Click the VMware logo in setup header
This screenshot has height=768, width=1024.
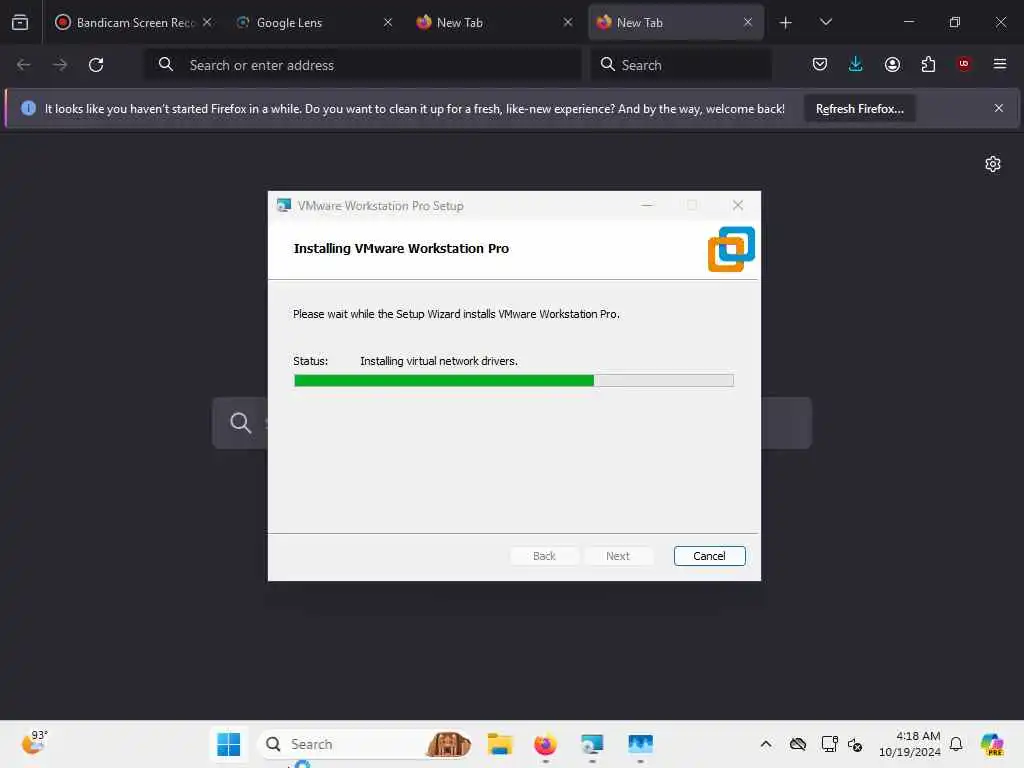(x=731, y=249)
